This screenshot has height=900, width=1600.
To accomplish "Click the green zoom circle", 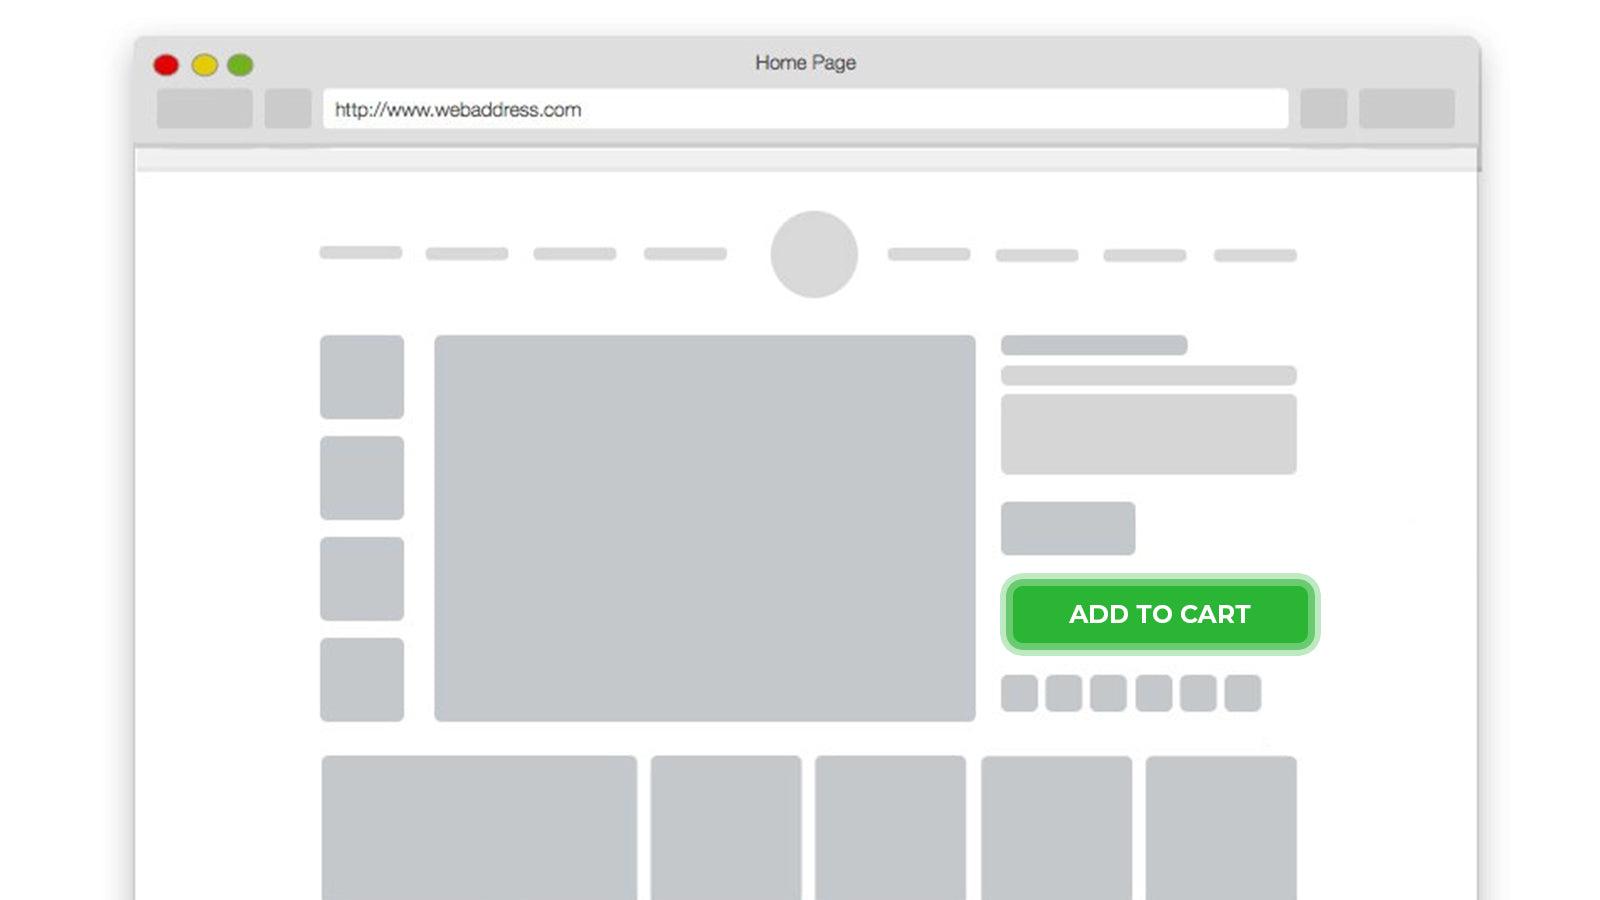I will (x=241, y=64).
